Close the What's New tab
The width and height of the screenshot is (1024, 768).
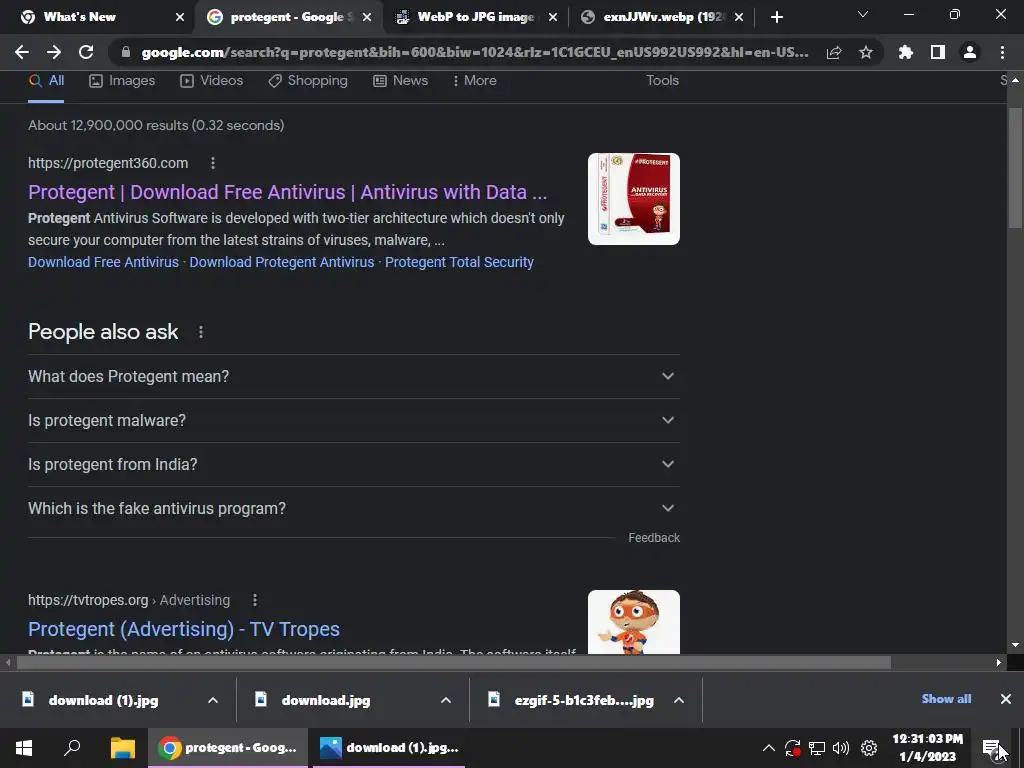tap(180, 17)
